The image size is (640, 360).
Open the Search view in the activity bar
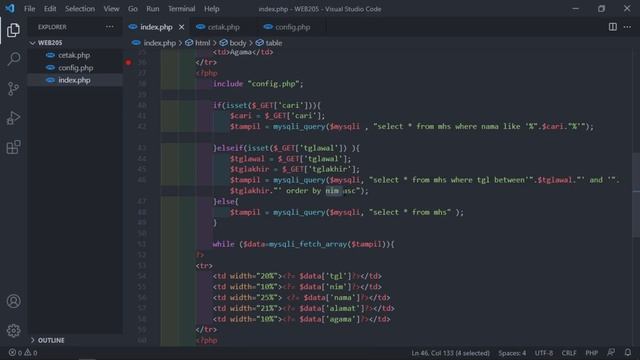coord(13,59)
